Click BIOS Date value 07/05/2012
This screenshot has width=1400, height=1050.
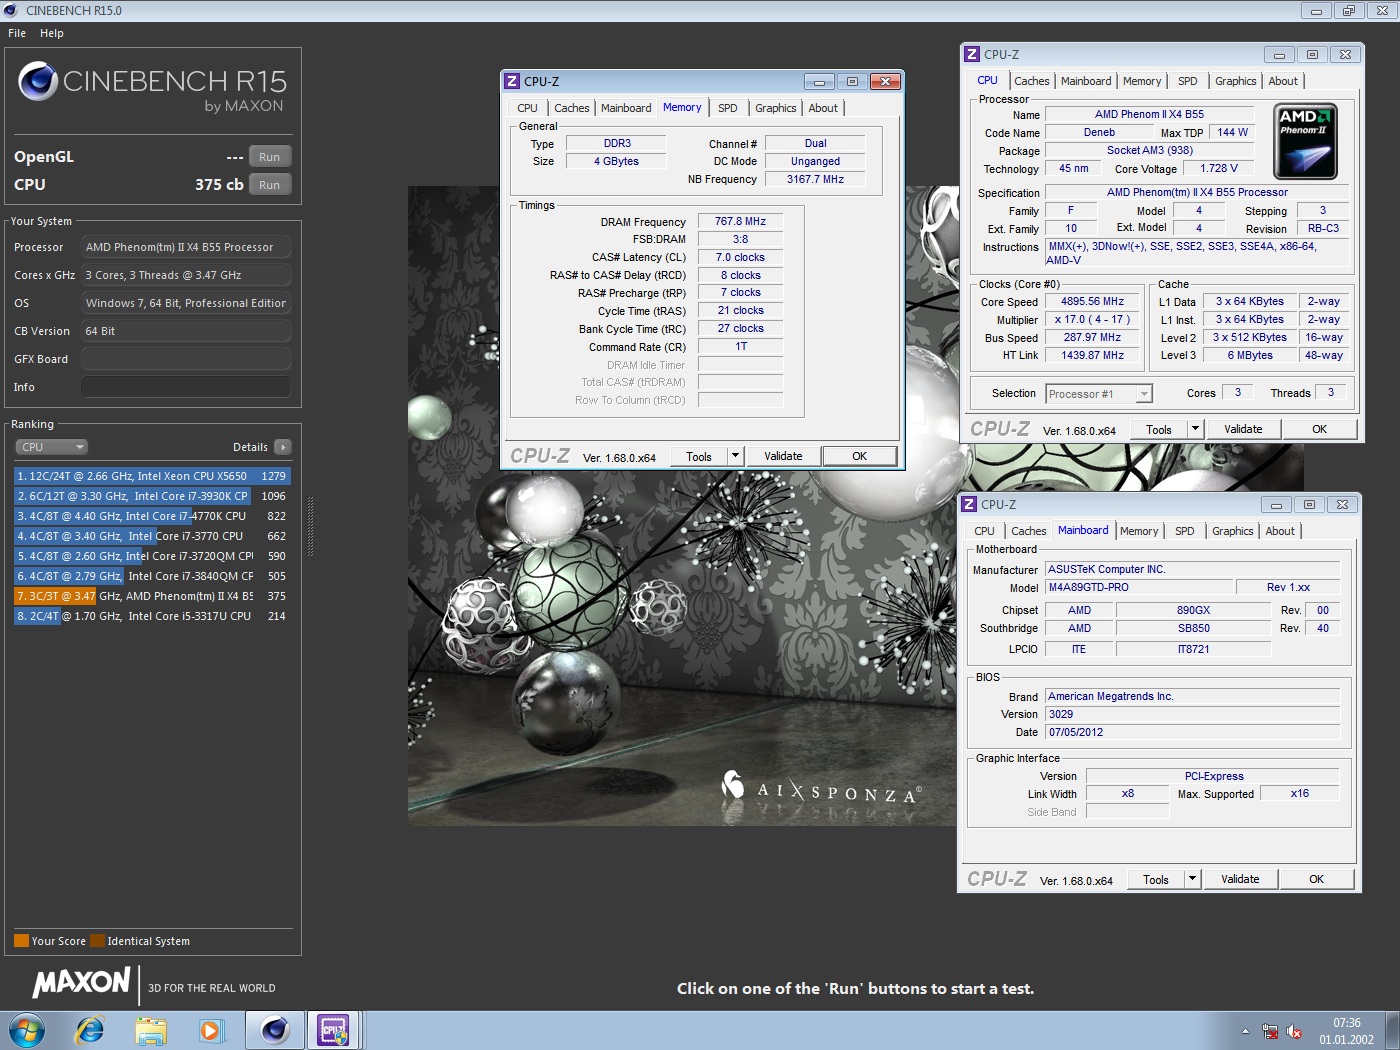[1192, 732]
